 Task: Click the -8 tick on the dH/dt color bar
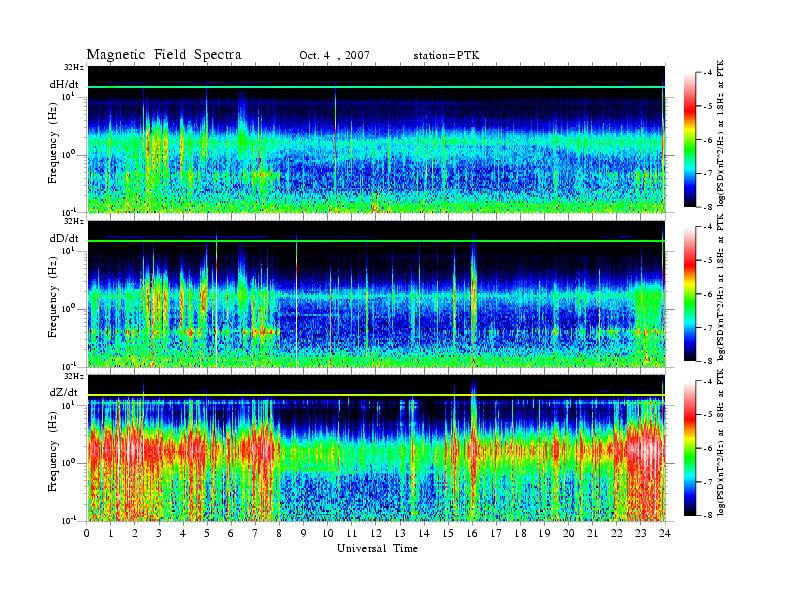tap(706, 207)
